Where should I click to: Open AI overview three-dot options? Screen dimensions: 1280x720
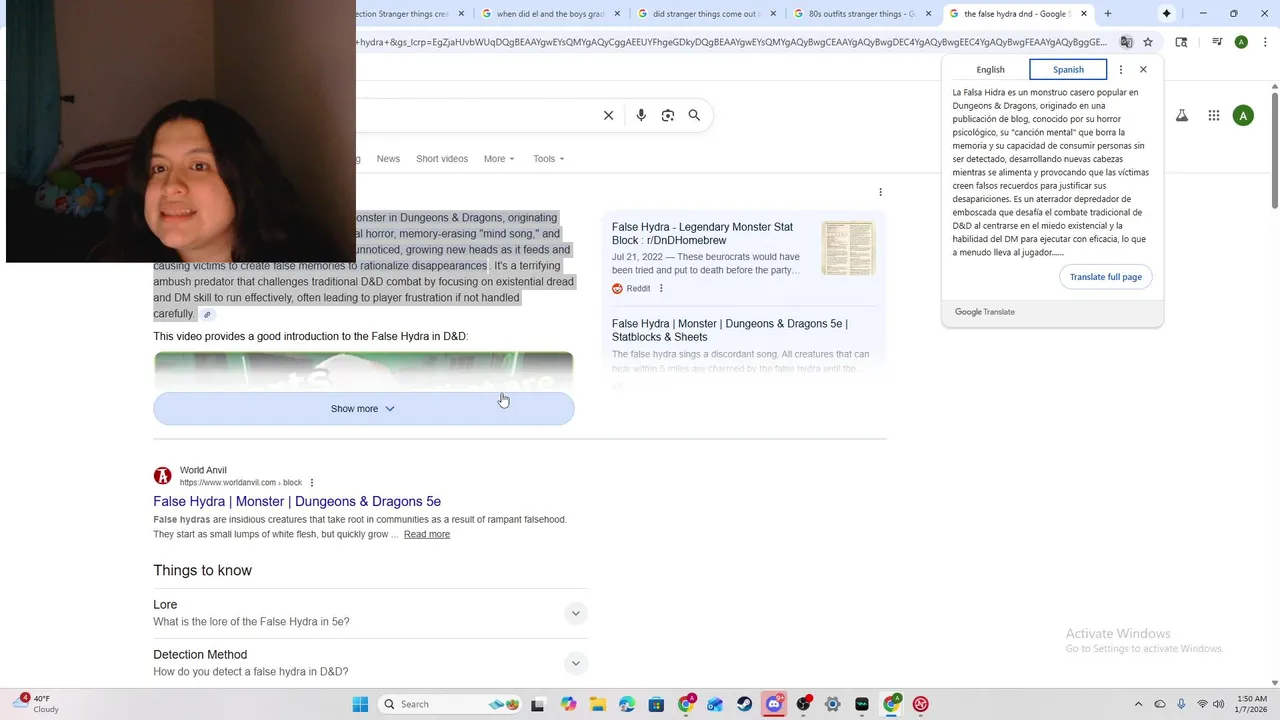[x=880, y=192]
